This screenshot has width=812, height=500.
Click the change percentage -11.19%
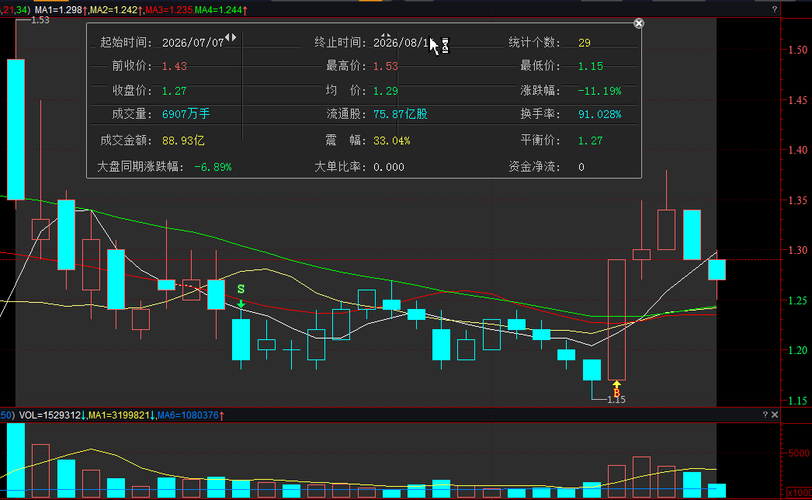pyautogui.click(x=599, y=91)
